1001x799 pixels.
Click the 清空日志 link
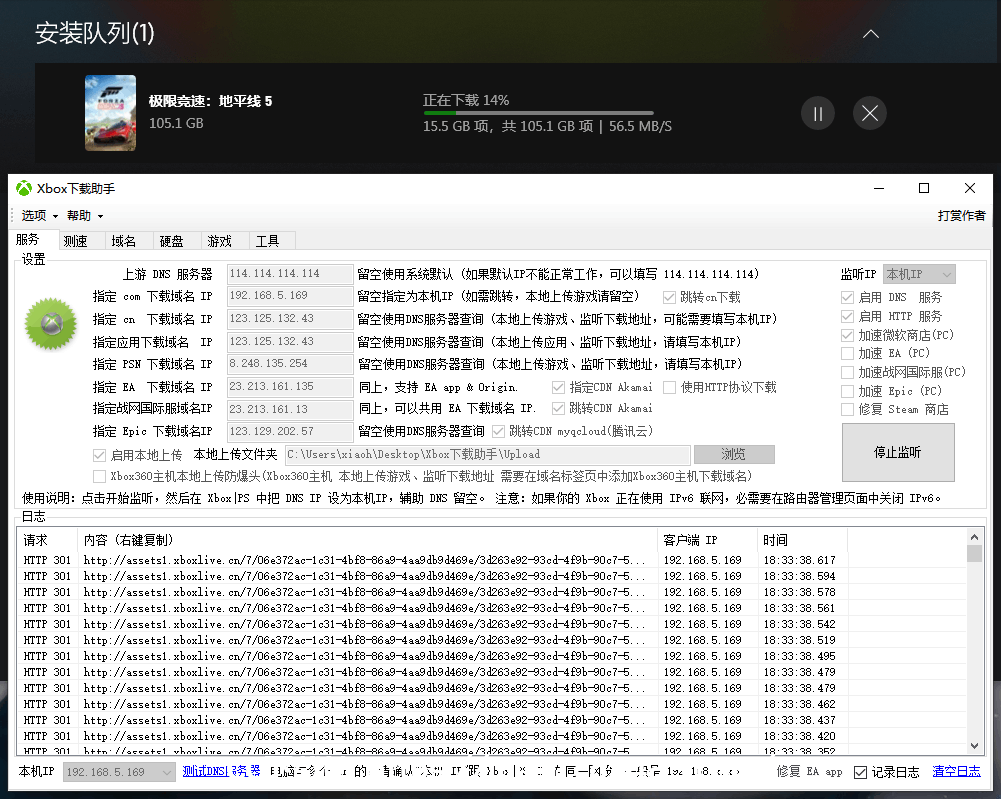[956, 772]
